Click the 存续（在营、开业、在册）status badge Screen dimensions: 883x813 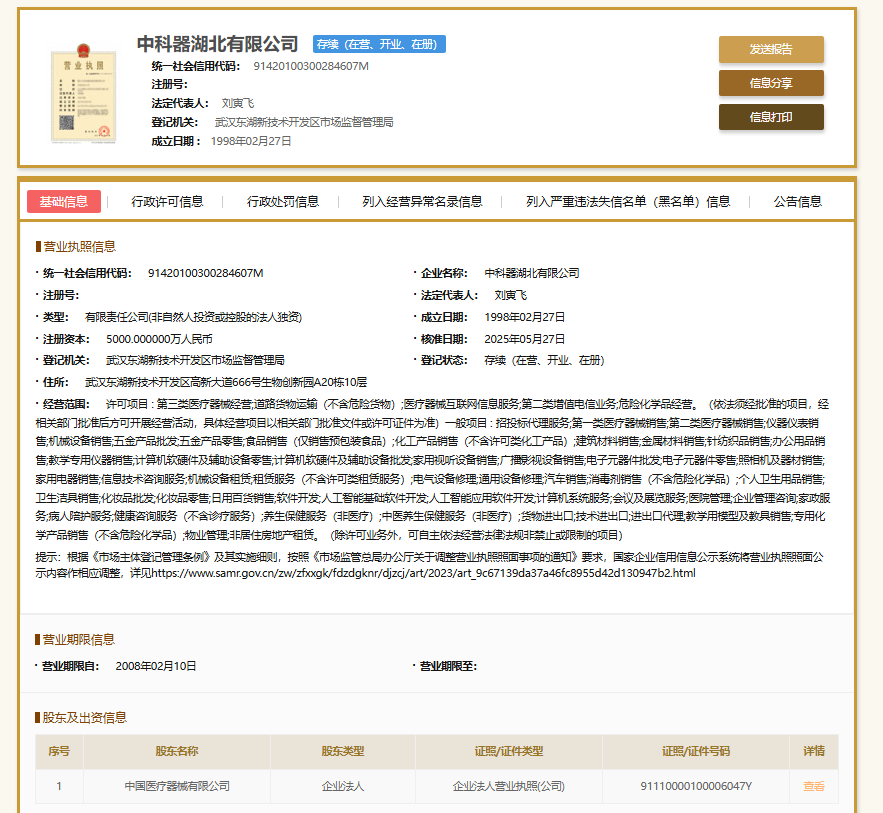coord(379,44)
